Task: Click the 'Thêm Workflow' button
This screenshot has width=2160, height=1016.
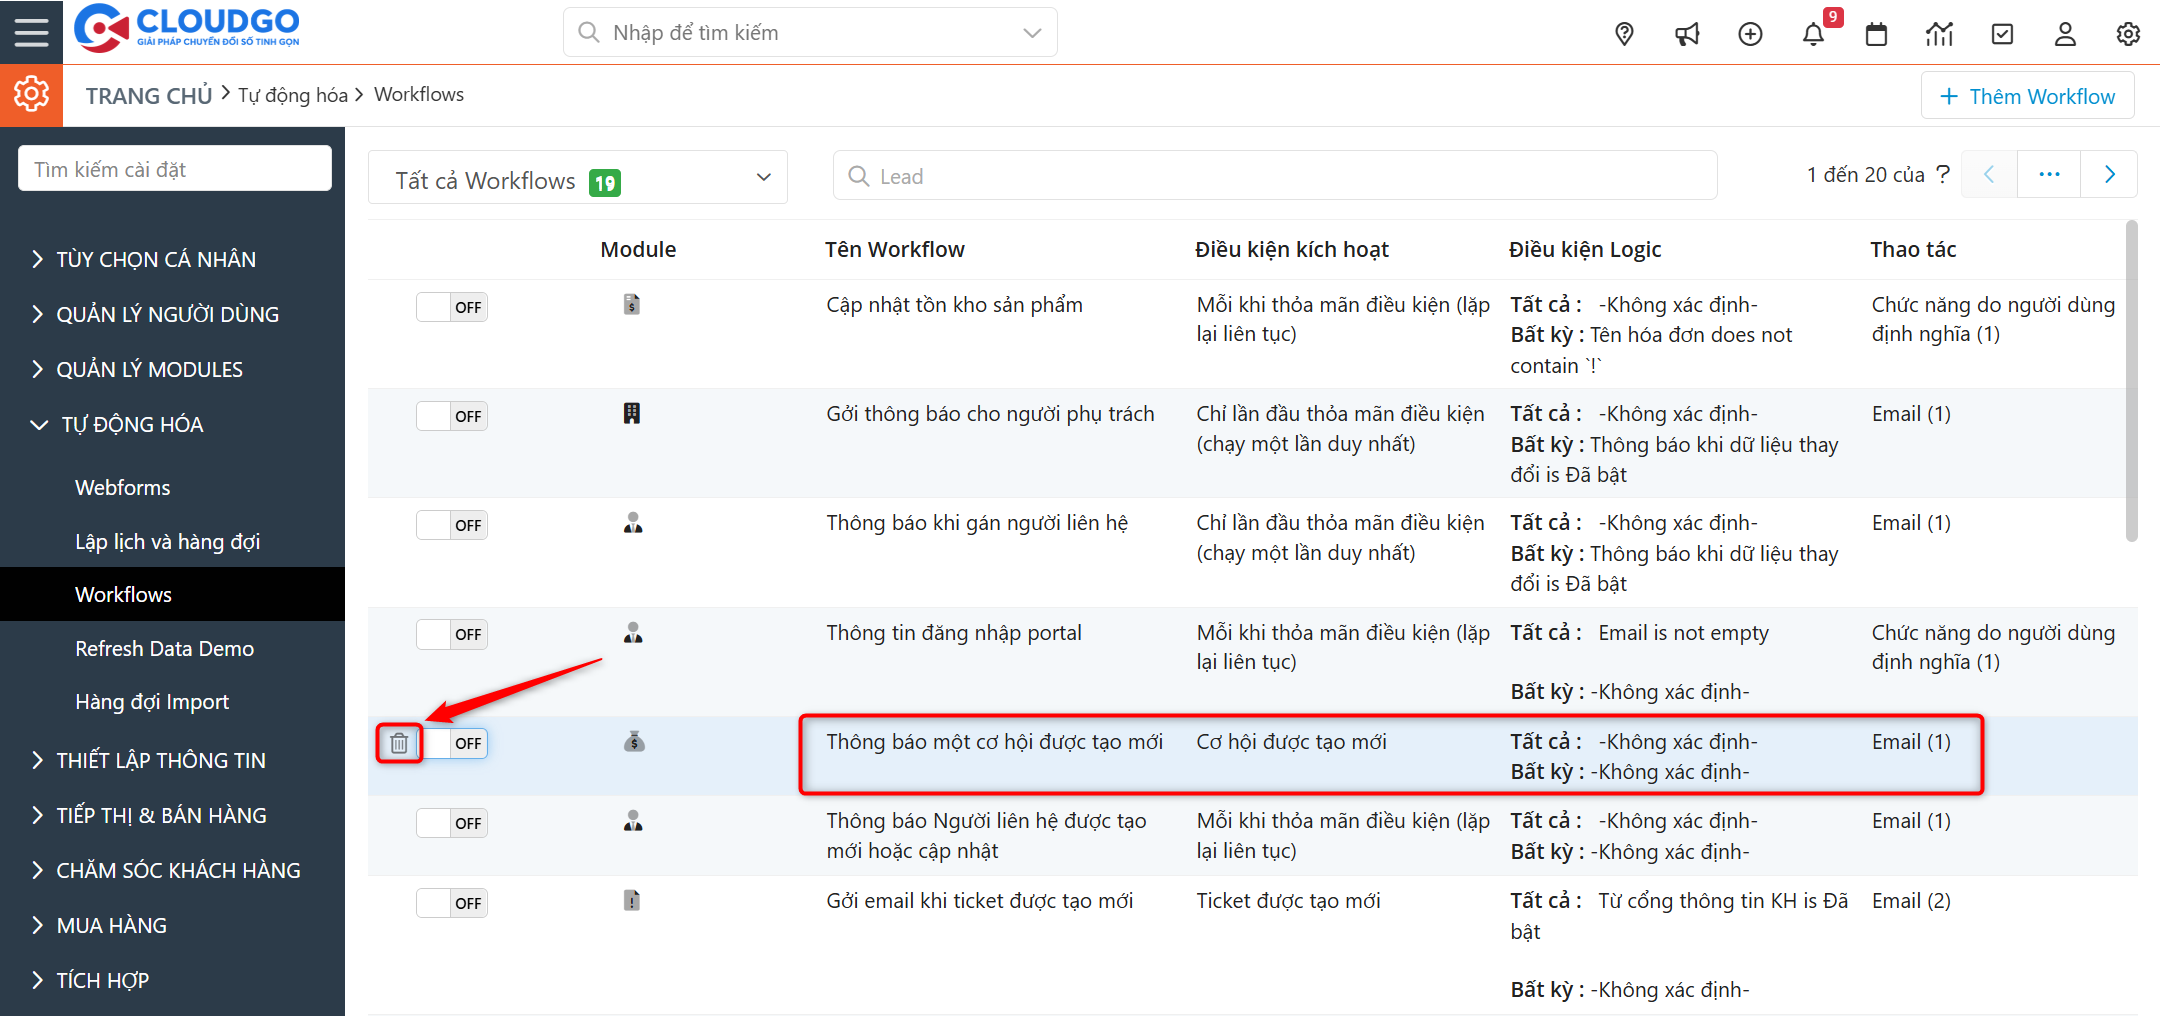Action: [x=2027, y=96]
